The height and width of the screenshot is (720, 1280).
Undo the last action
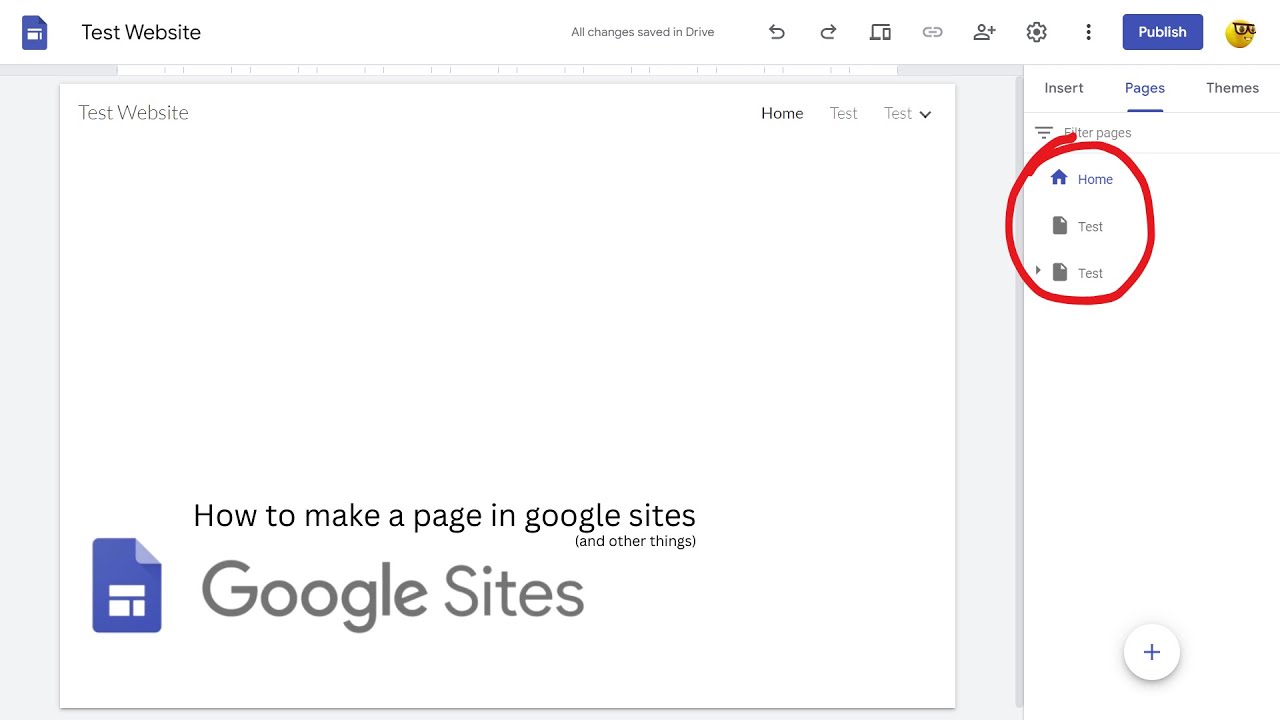776,32
